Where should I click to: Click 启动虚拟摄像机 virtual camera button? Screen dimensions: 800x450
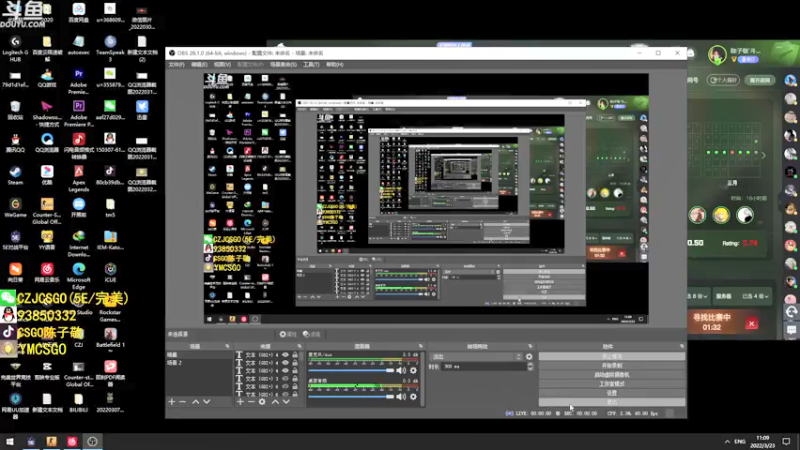point(612,375)
